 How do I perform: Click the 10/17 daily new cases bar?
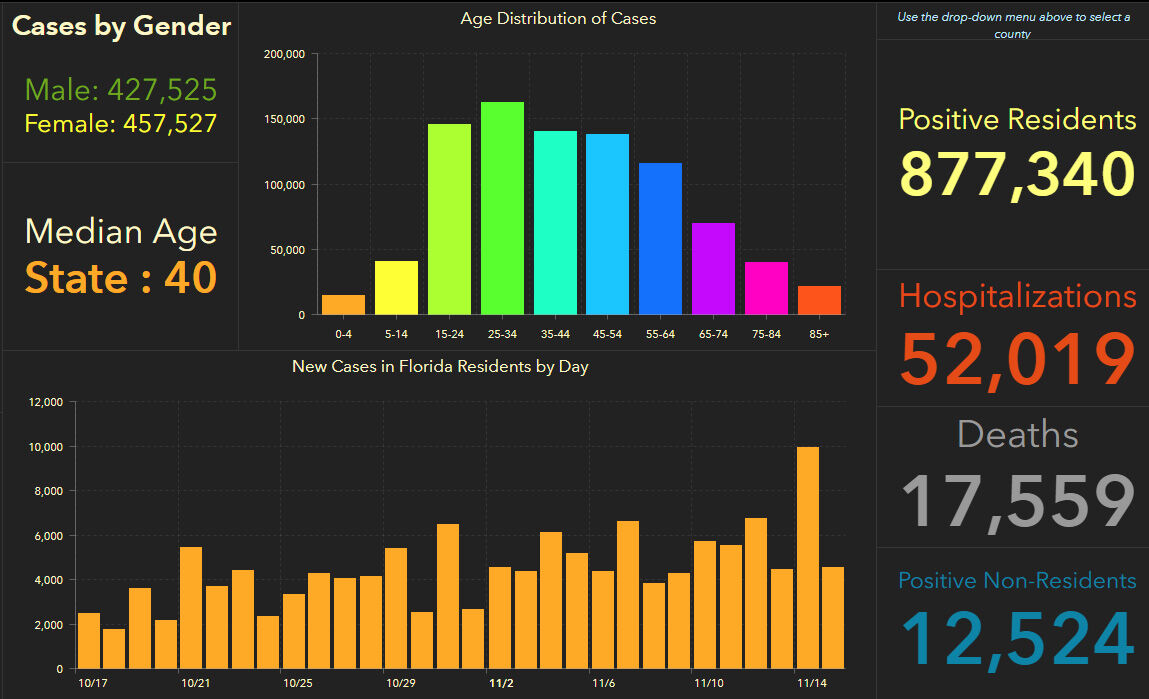point(89,641)
